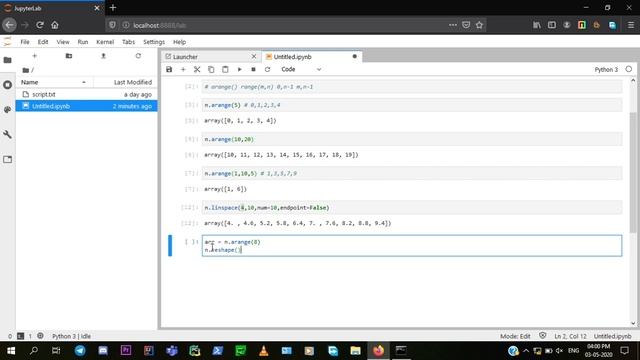The image size is (640, 360).
Task: Open the File menu
Action: (25, 42)
